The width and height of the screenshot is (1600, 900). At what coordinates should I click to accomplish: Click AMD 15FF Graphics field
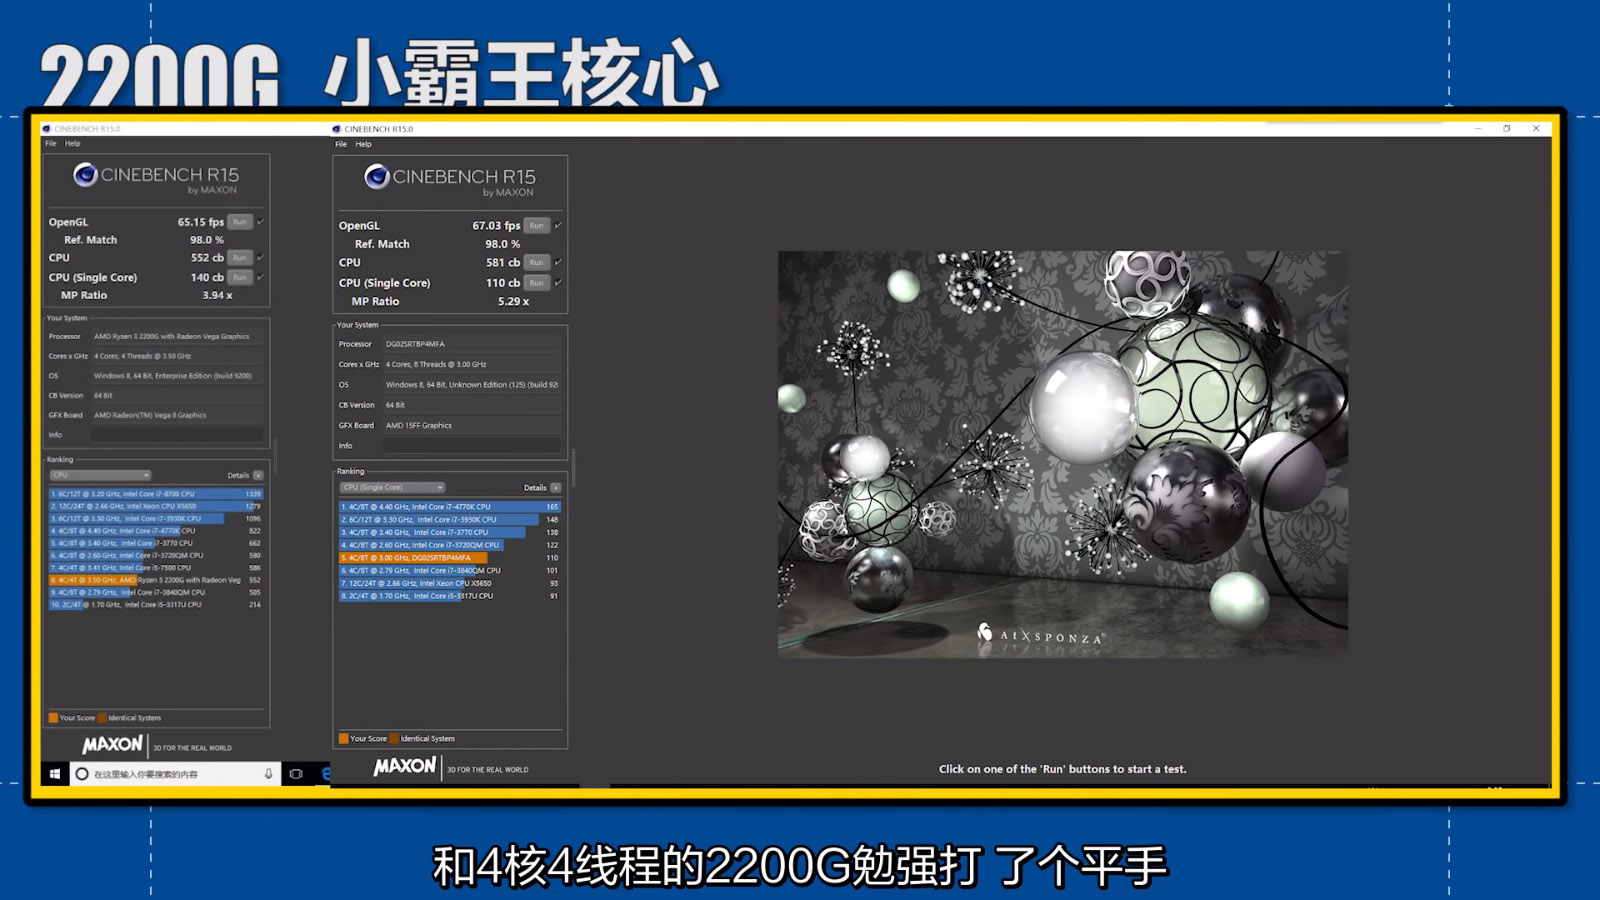[472, 425]
